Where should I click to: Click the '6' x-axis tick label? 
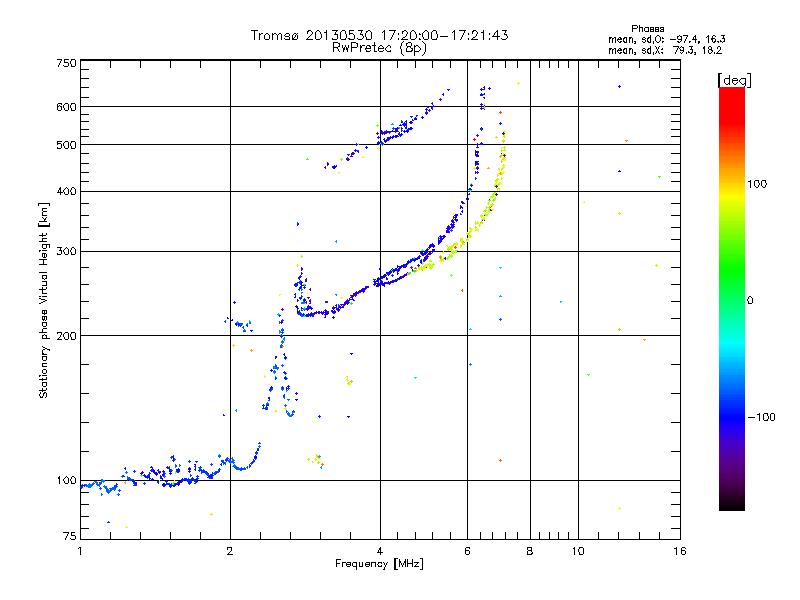tap(467, 551)
